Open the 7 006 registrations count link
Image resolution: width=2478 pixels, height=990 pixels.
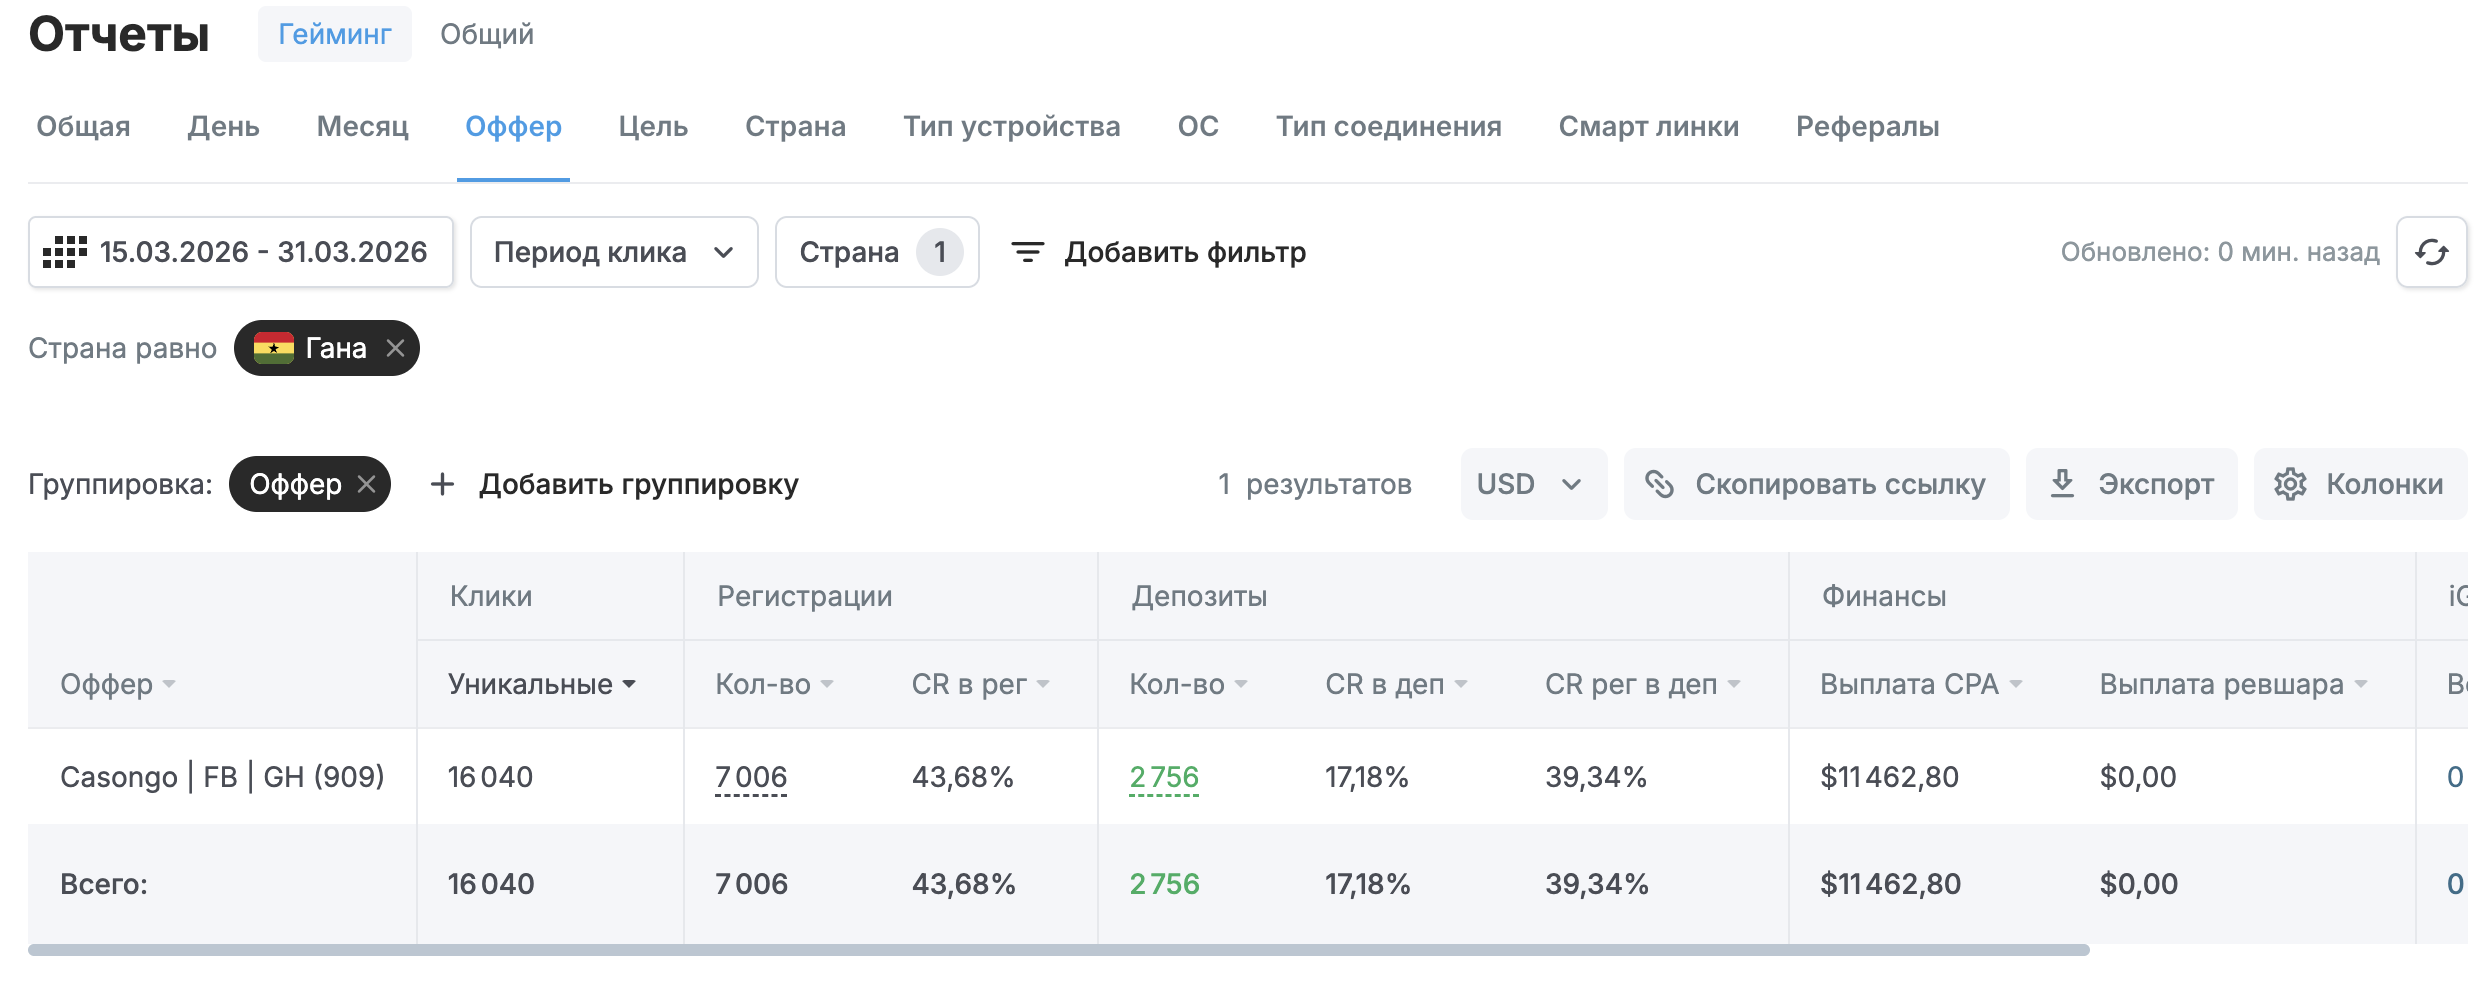pos(751,777)
